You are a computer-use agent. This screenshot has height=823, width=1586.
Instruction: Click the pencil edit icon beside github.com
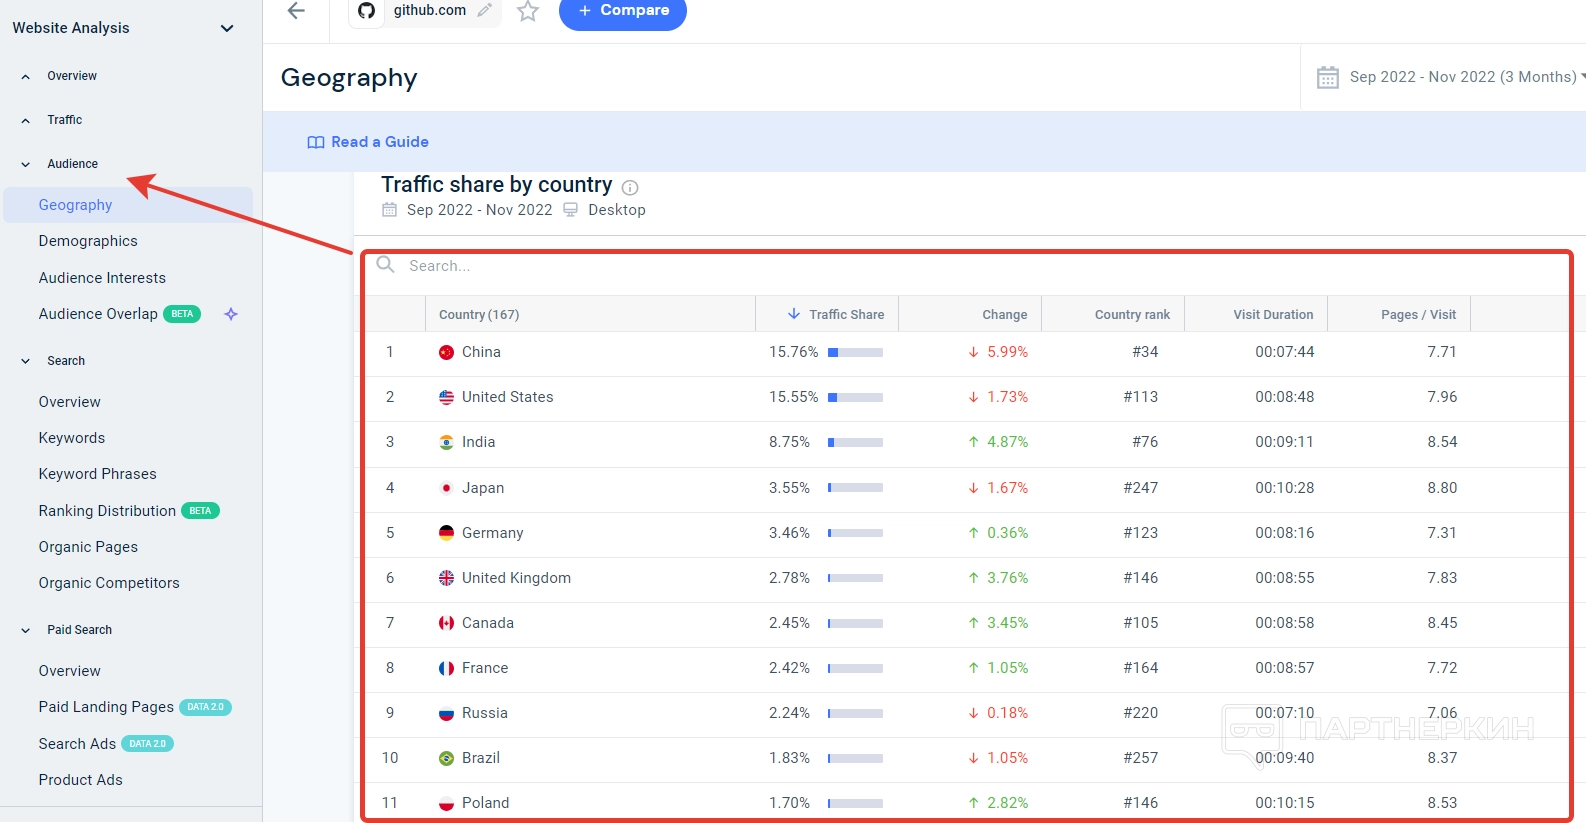[485, 11]
